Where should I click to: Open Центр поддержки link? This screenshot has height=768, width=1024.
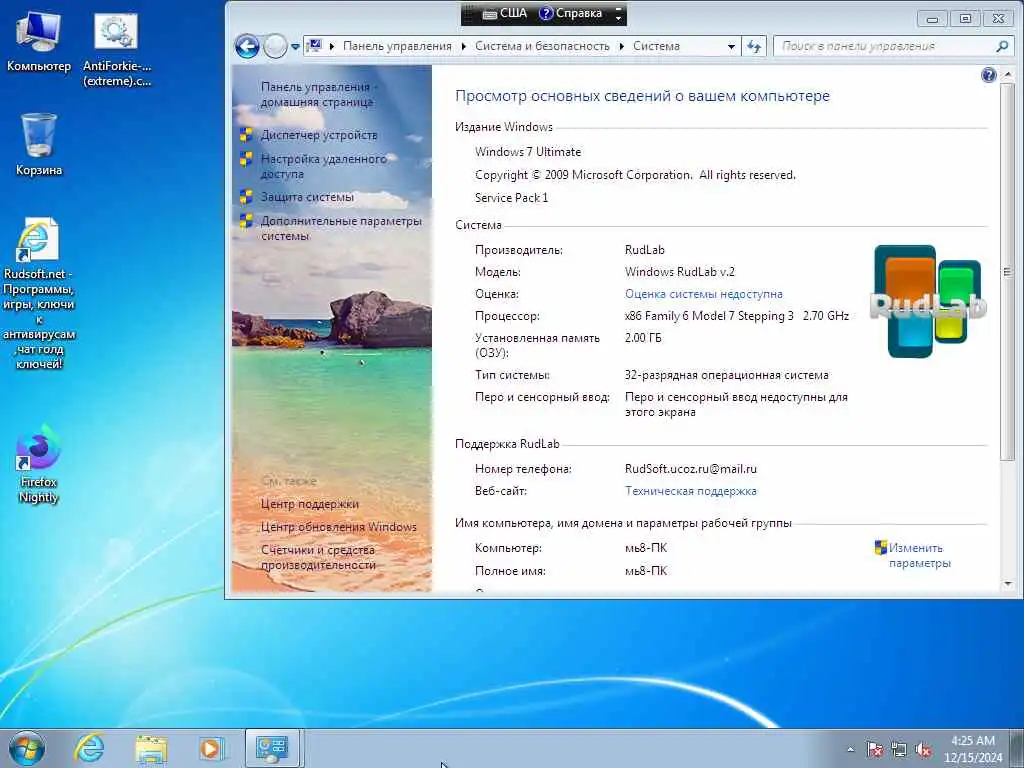310,504
